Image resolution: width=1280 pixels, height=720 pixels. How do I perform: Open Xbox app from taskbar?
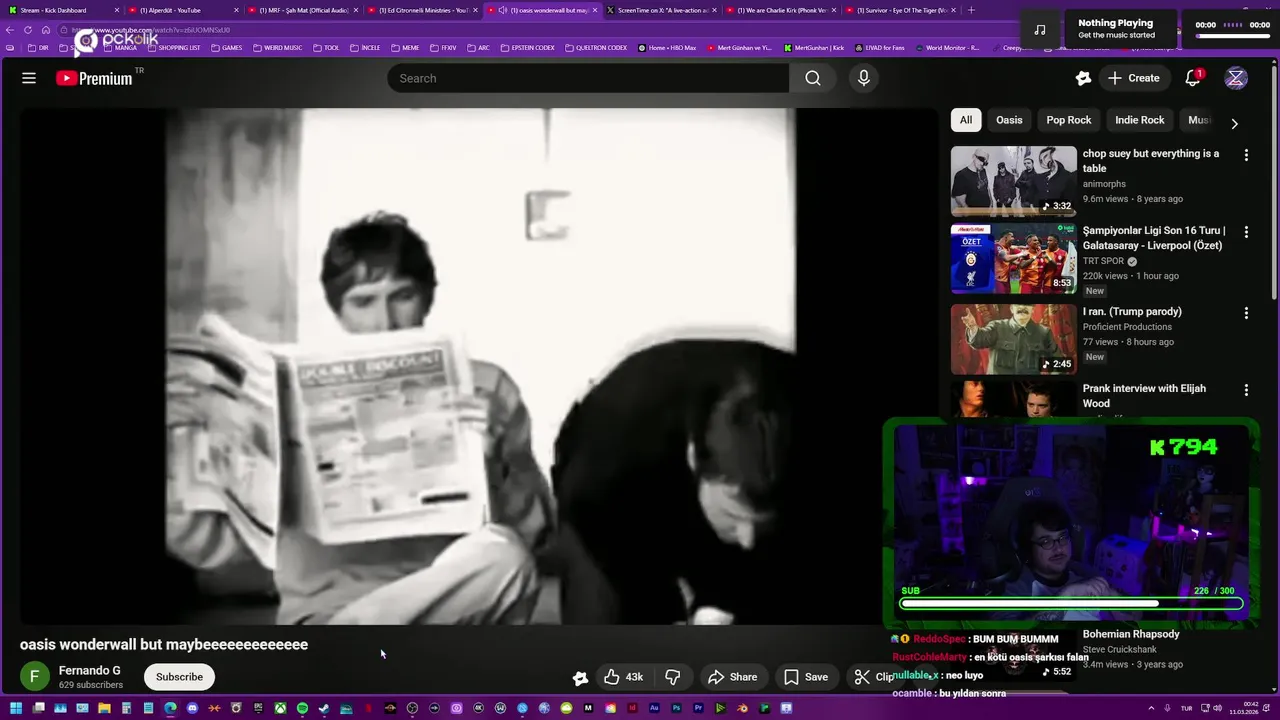coord(280,708)
